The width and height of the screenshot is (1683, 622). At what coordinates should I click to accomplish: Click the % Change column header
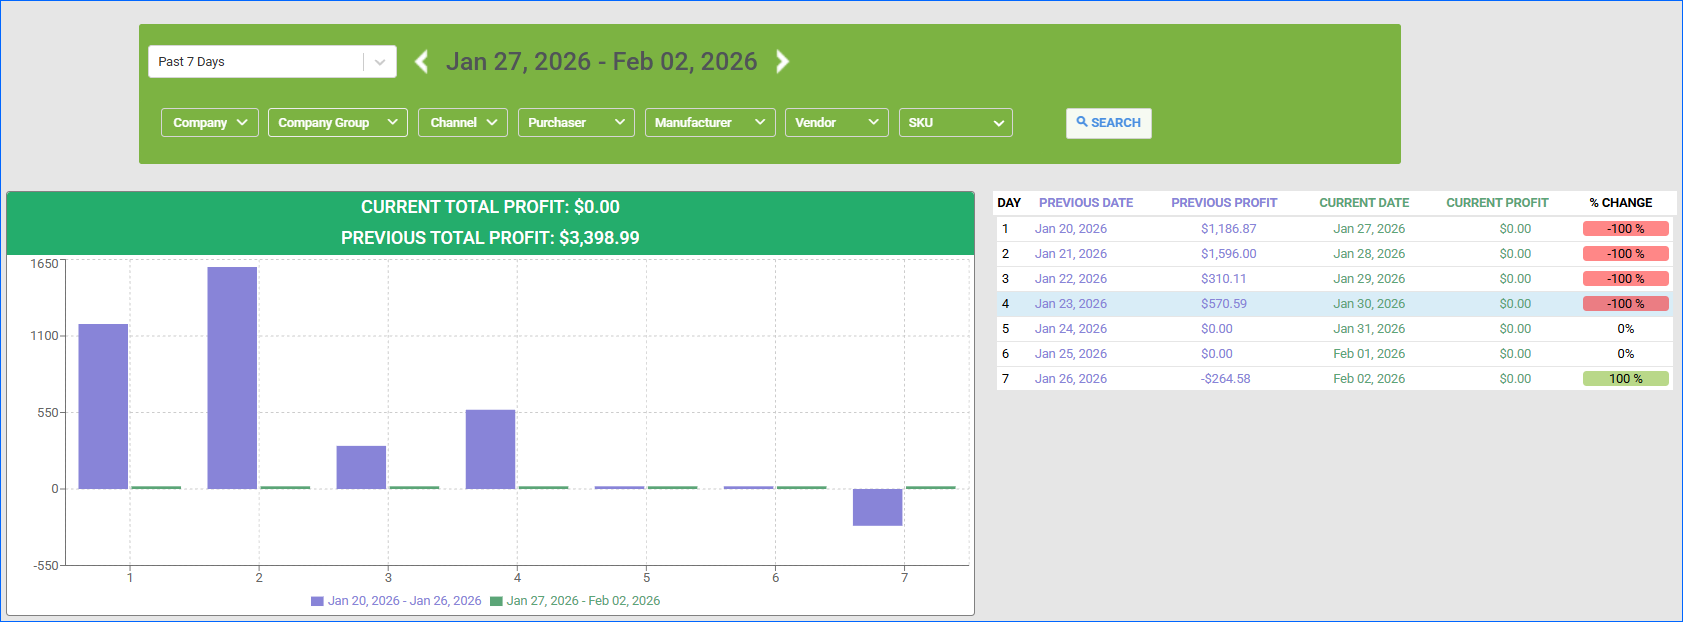pyautogui.click(x=1620, y=203)
